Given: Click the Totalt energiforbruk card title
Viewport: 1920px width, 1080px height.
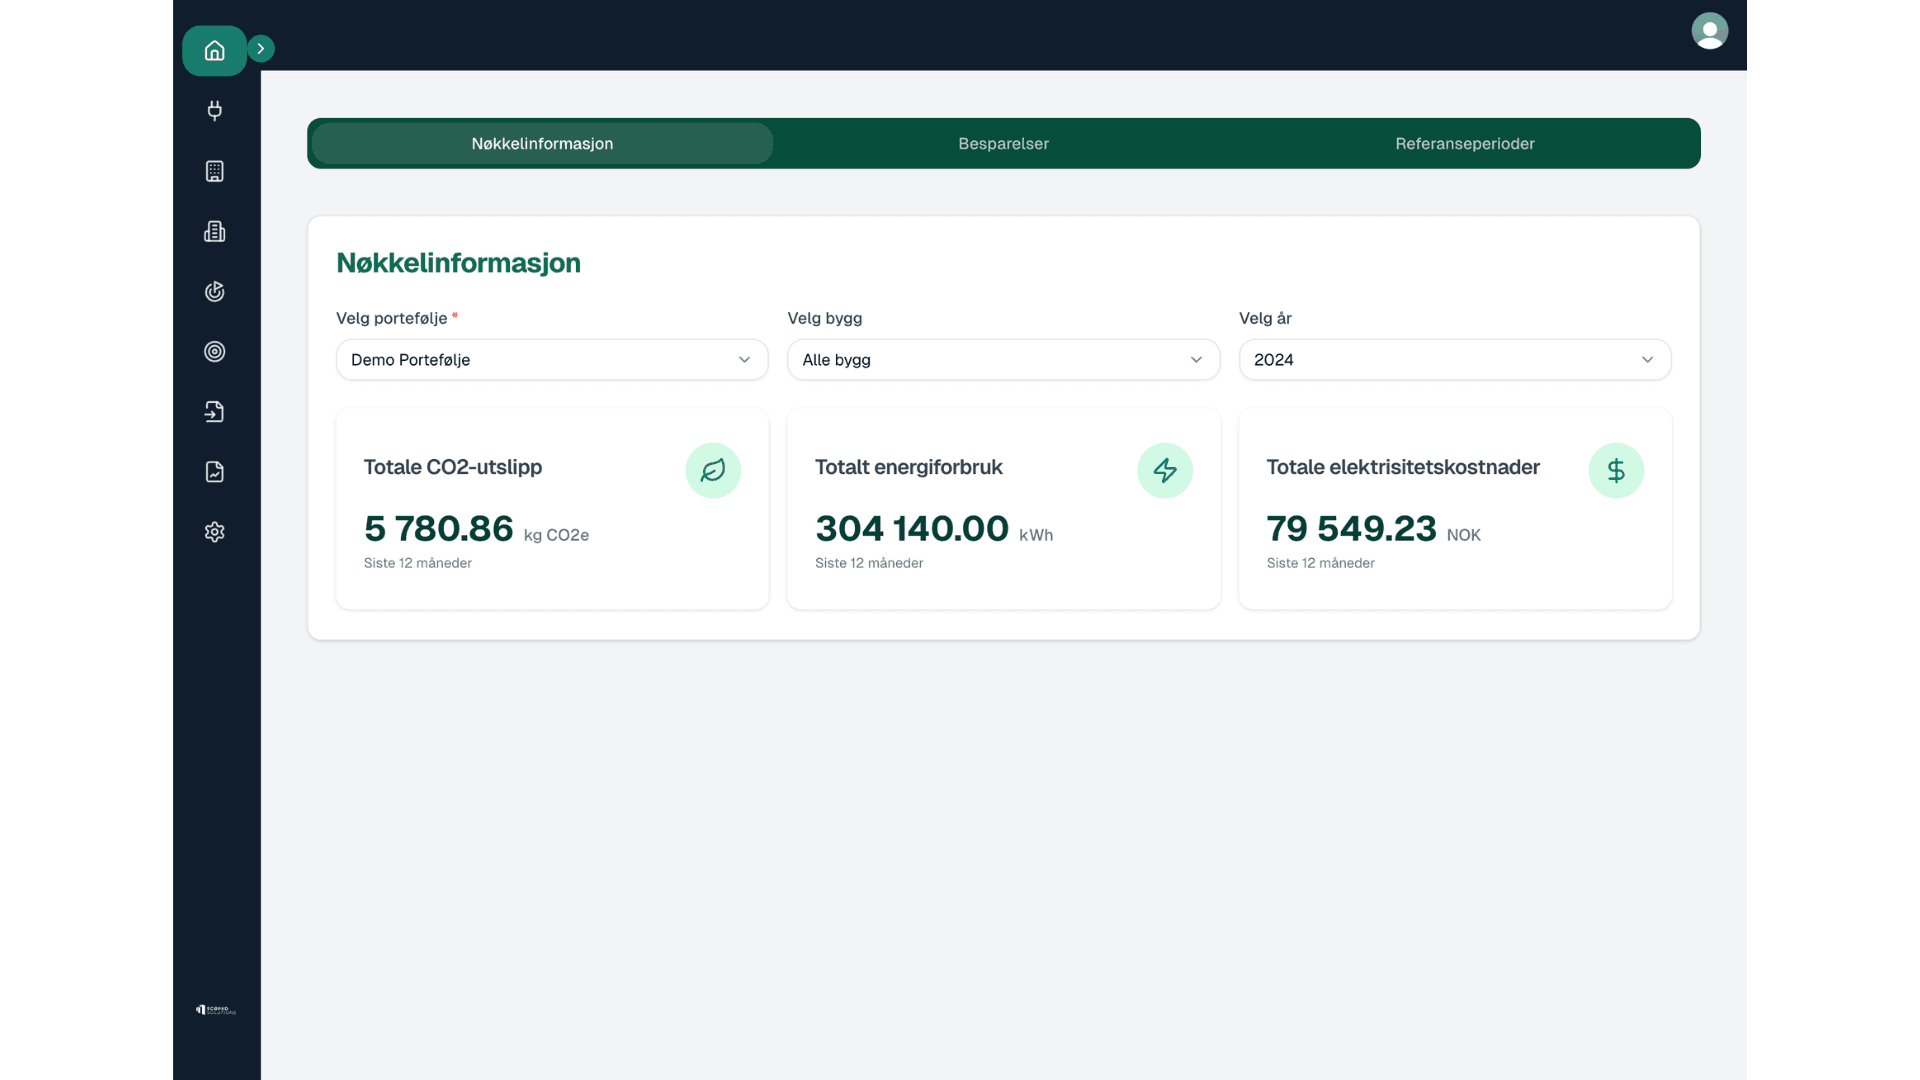Looking at the screenshot, I should point(908,467).
